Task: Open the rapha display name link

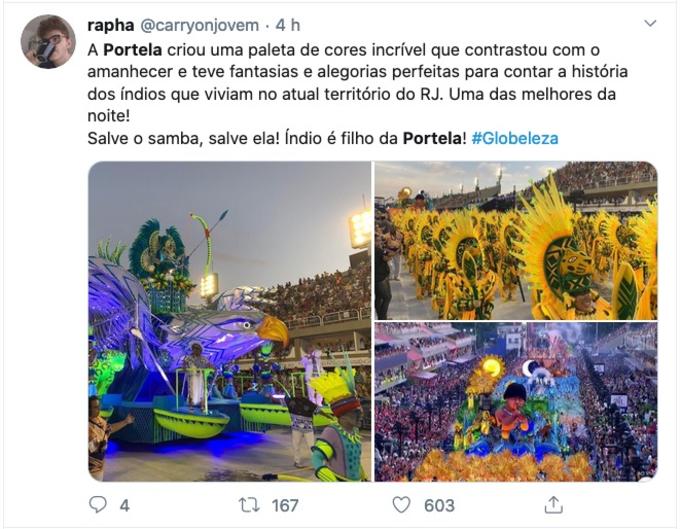Action: 110,24
